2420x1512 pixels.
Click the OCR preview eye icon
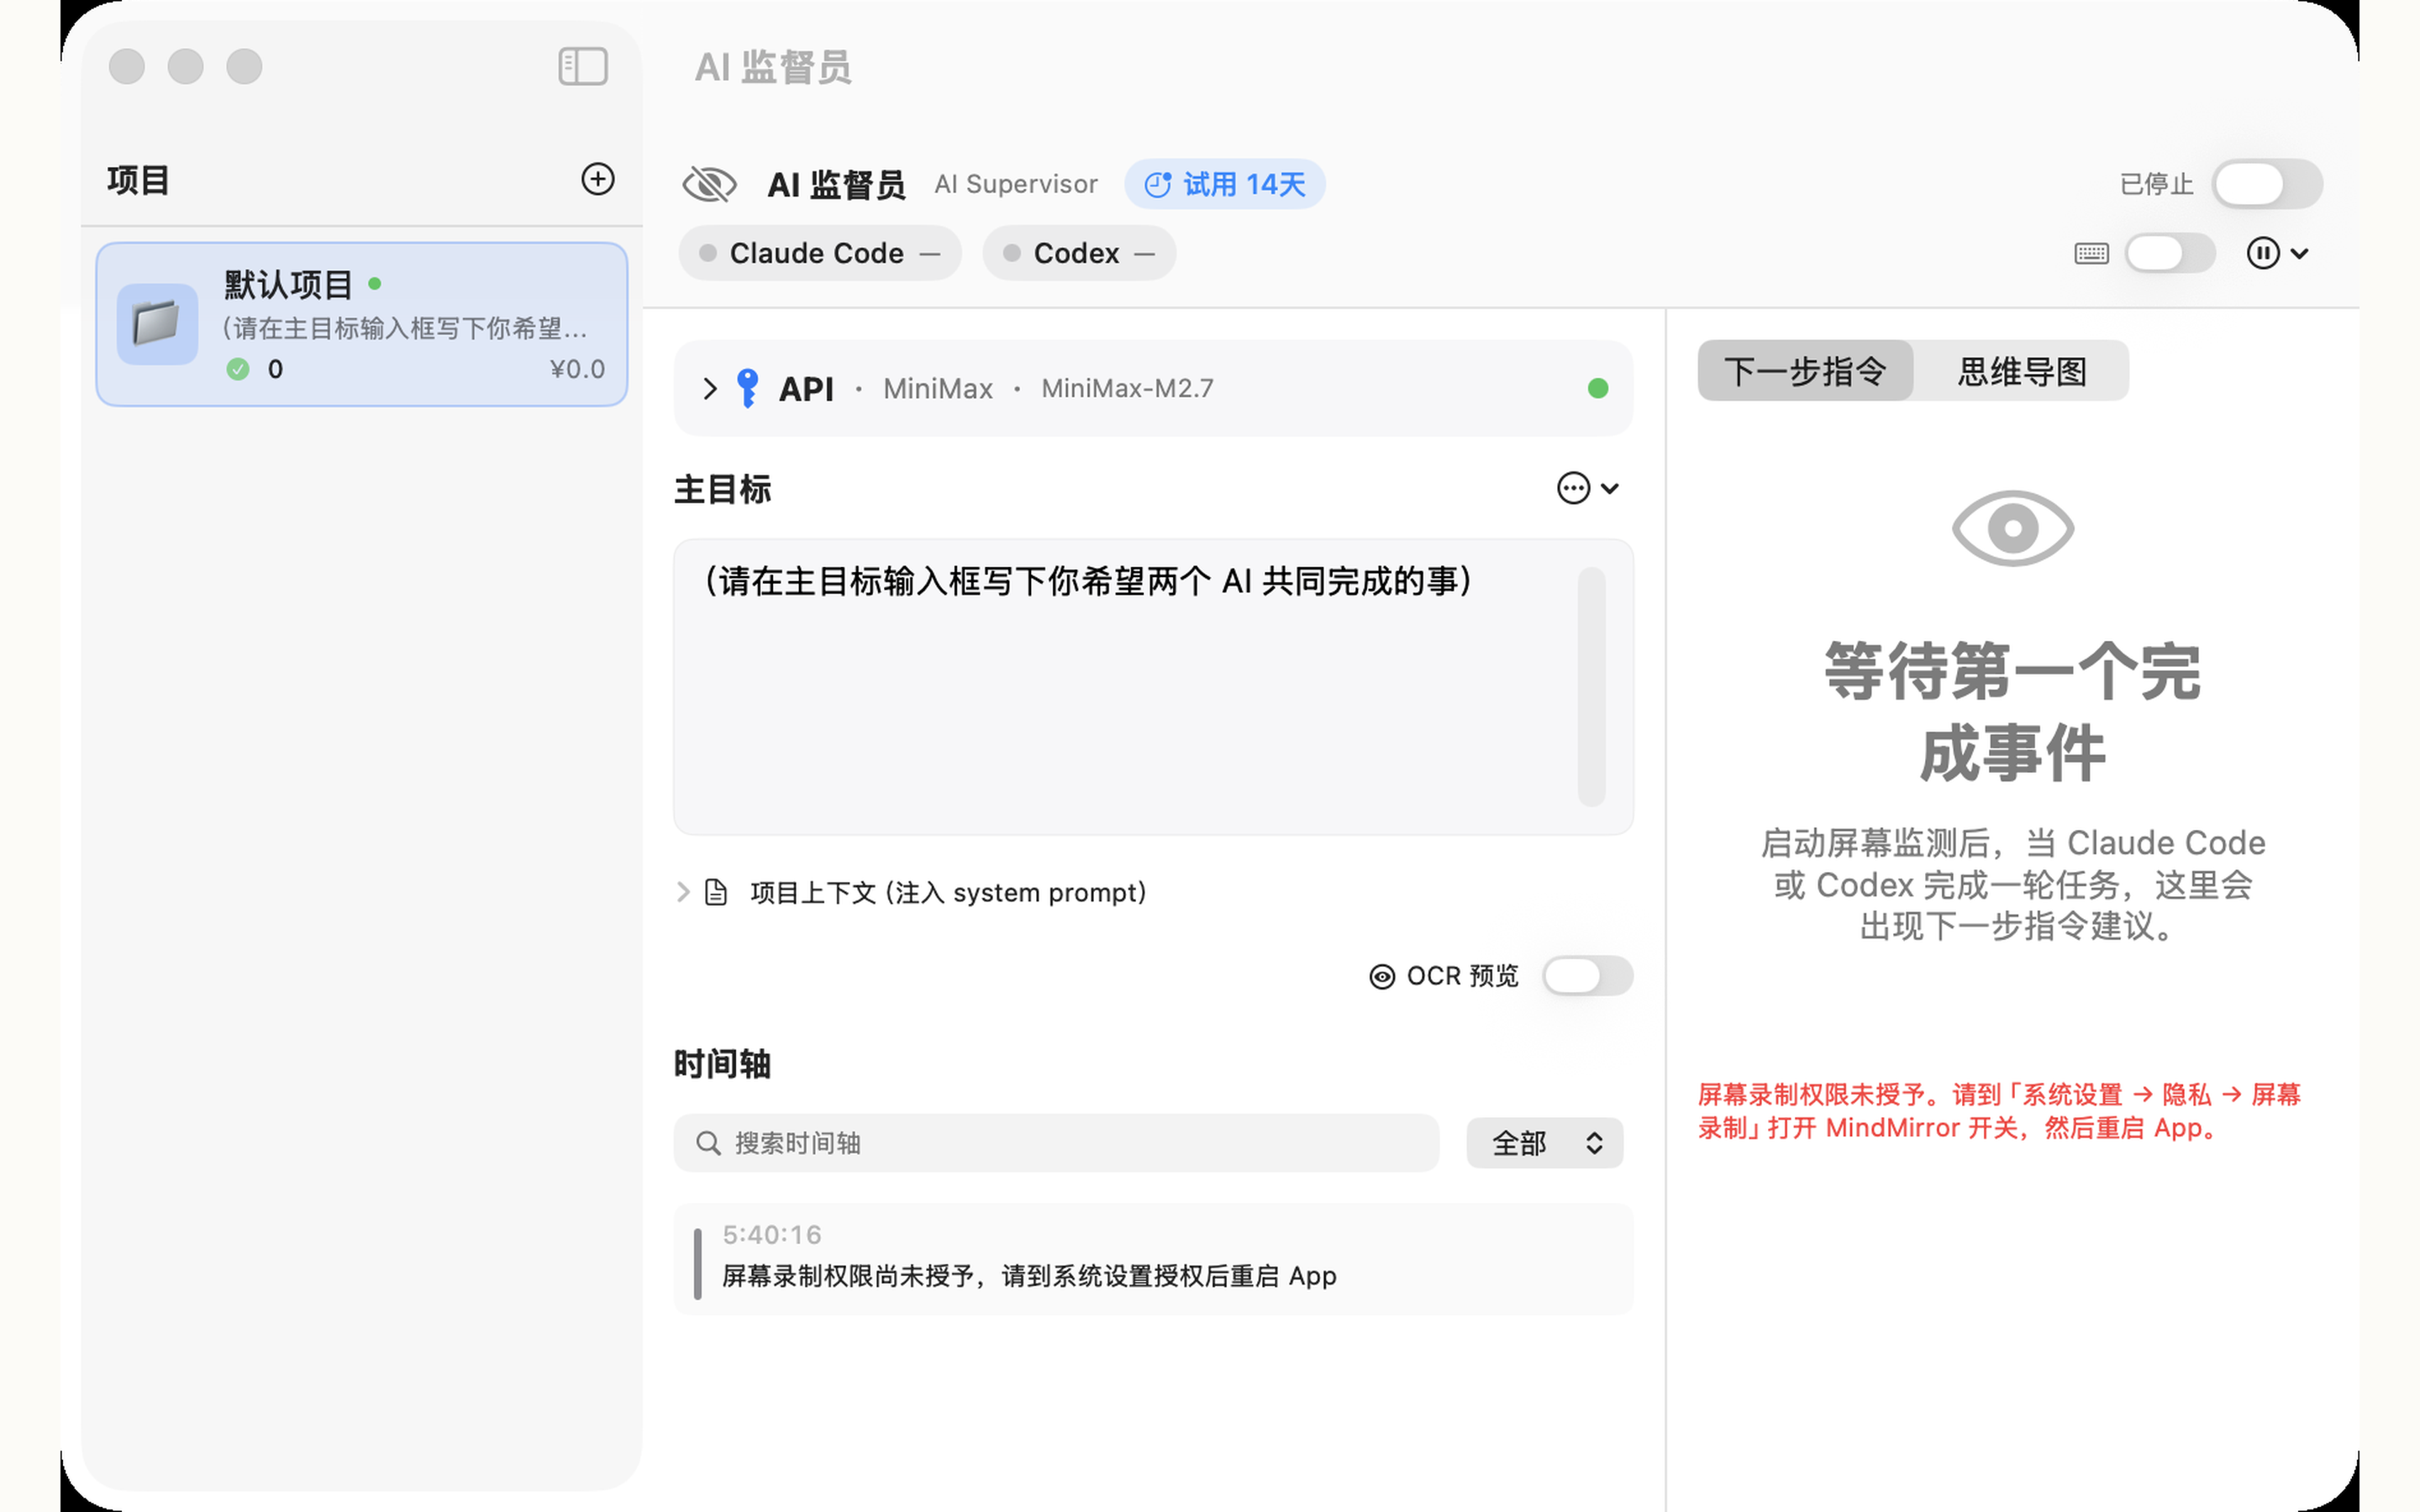pos(1382,976)
